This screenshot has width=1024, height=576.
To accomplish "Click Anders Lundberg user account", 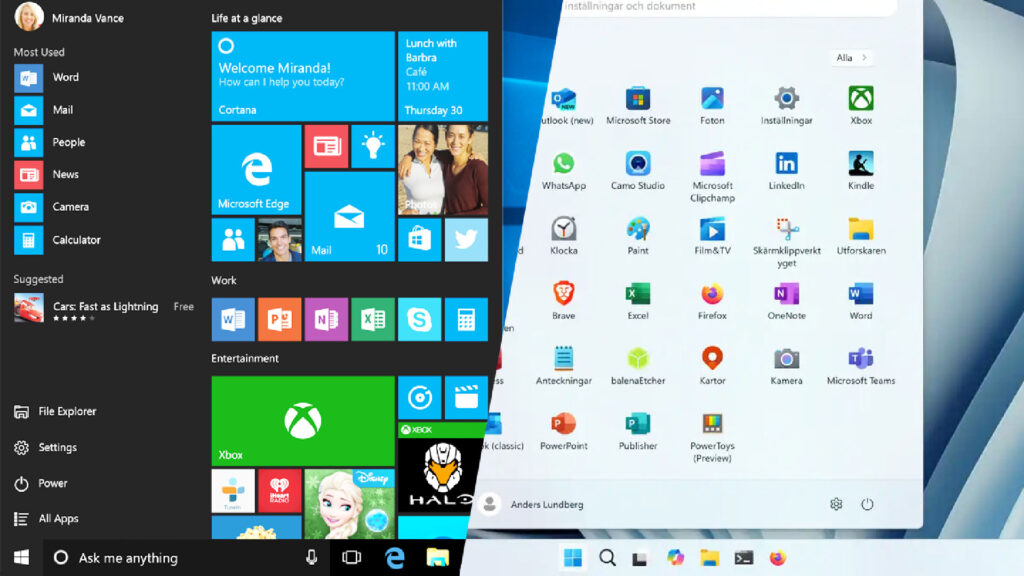I will pyautogui.click(x=532, y=504).
